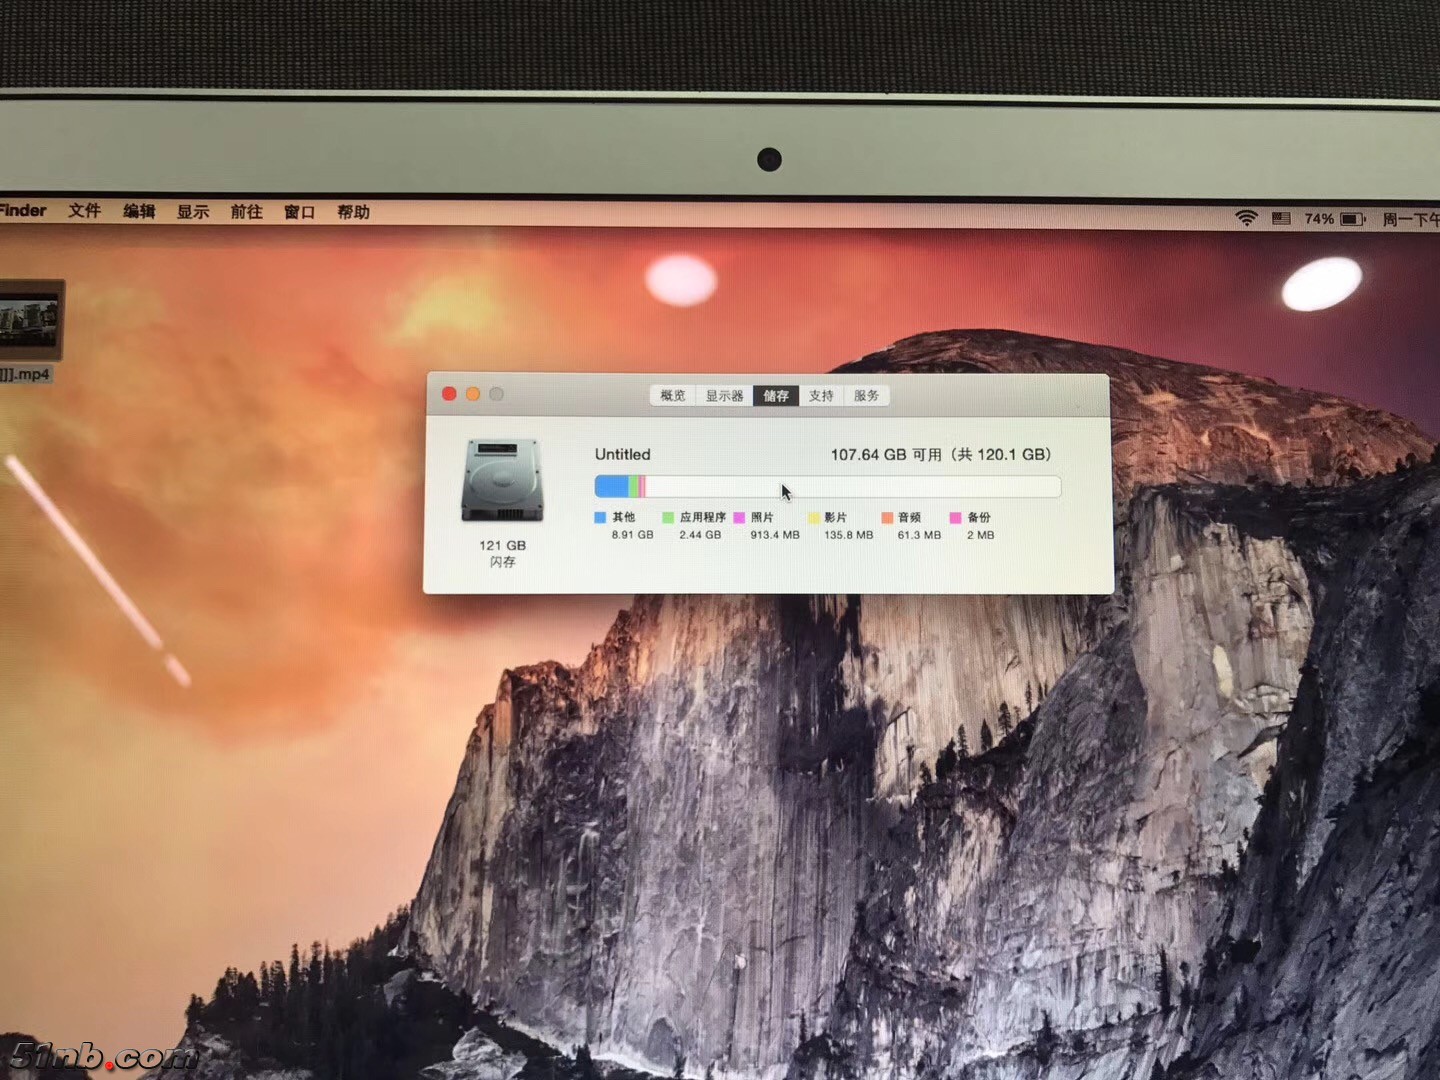Image resolution: width=1440 pixels, height=1080 pixels.
Task: Click the storage usage bar
Action: 828,487
